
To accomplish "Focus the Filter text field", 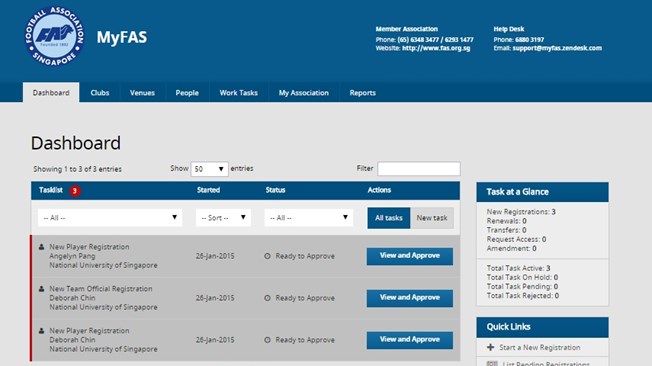I will point(419,168).
